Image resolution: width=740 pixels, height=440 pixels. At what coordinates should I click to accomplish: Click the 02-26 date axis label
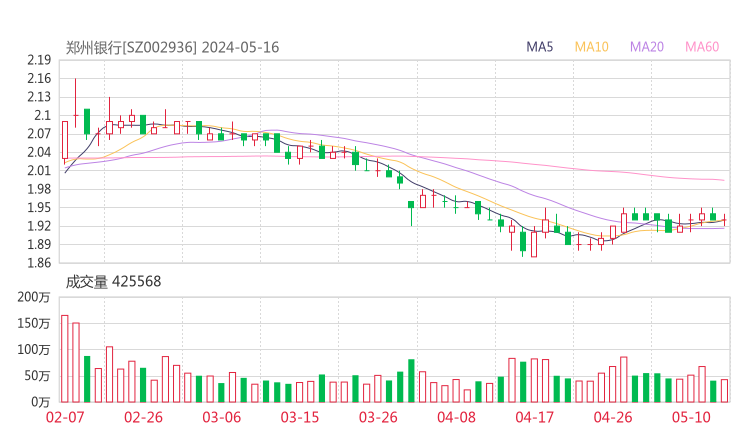143,417
